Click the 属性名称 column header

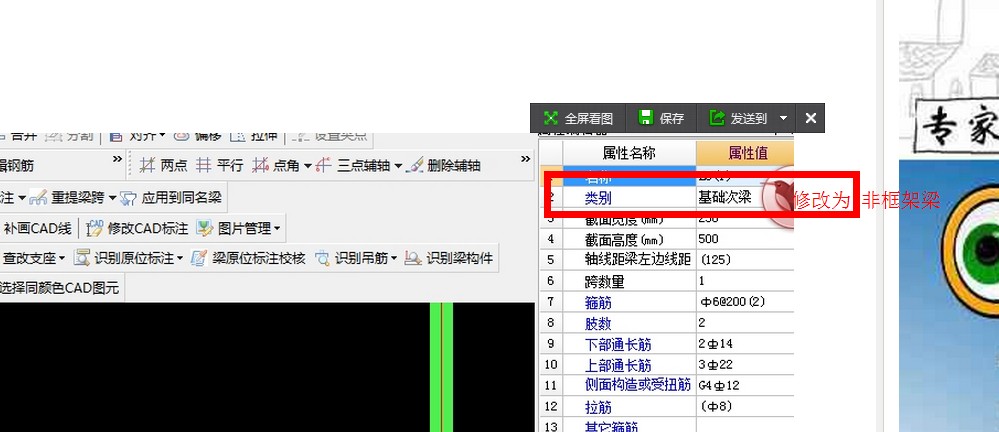click(629, 153)
